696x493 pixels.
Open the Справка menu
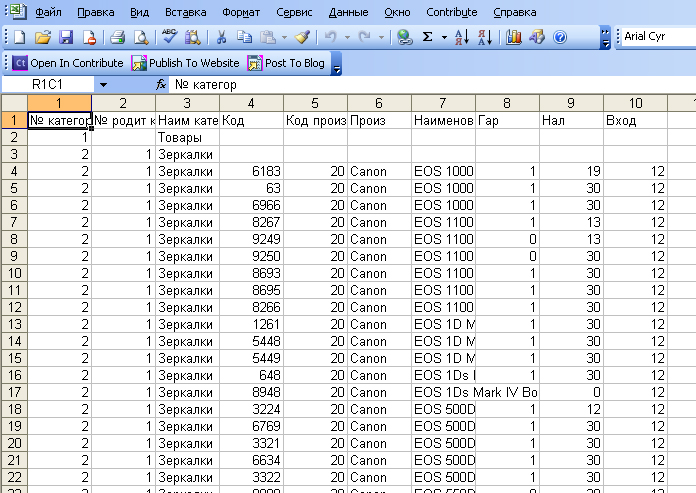click(x=514, y=12)
